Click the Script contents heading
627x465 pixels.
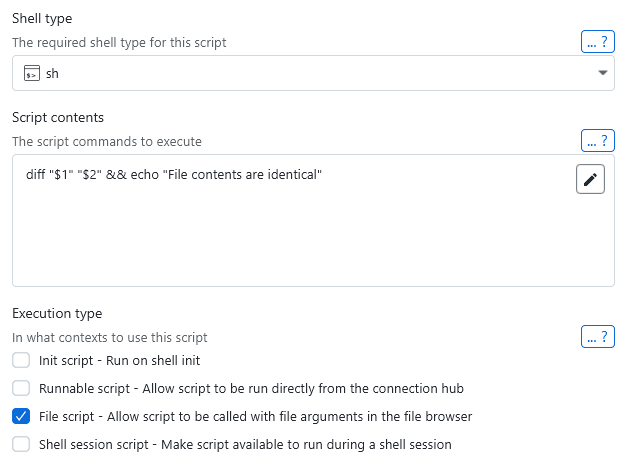[58, 117]
